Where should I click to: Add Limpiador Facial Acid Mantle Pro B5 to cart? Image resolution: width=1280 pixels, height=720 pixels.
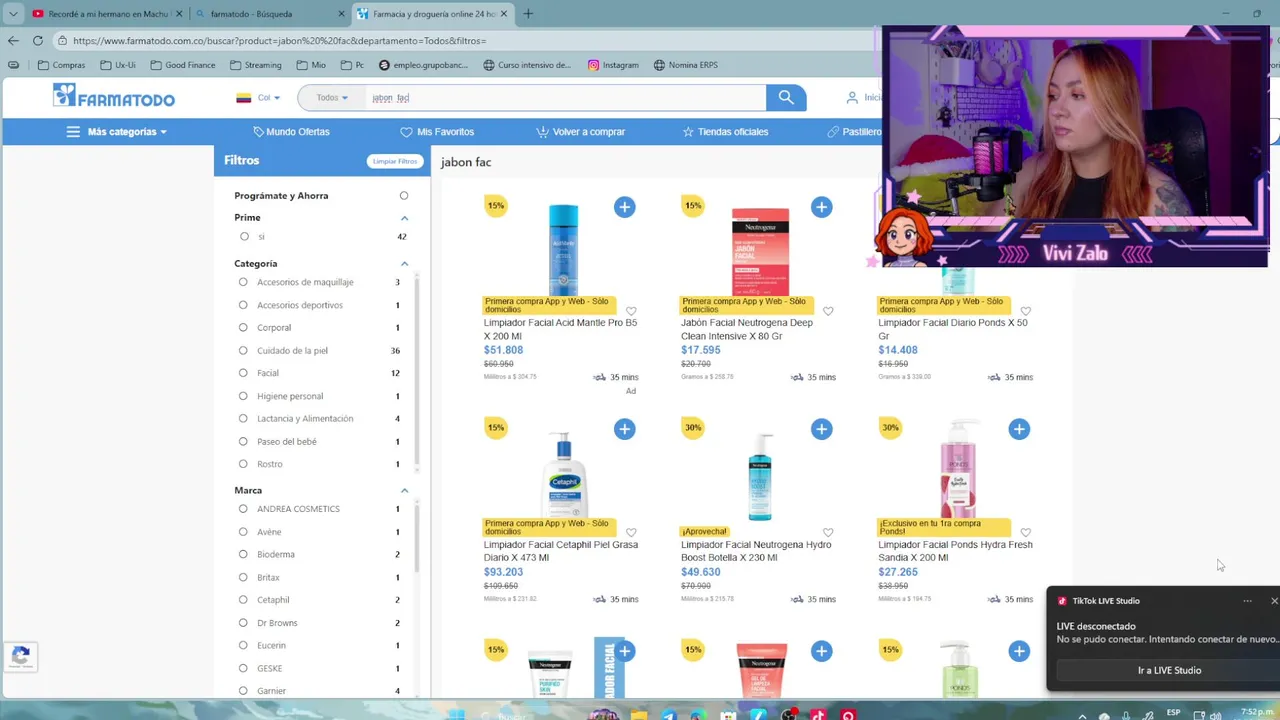624,207
